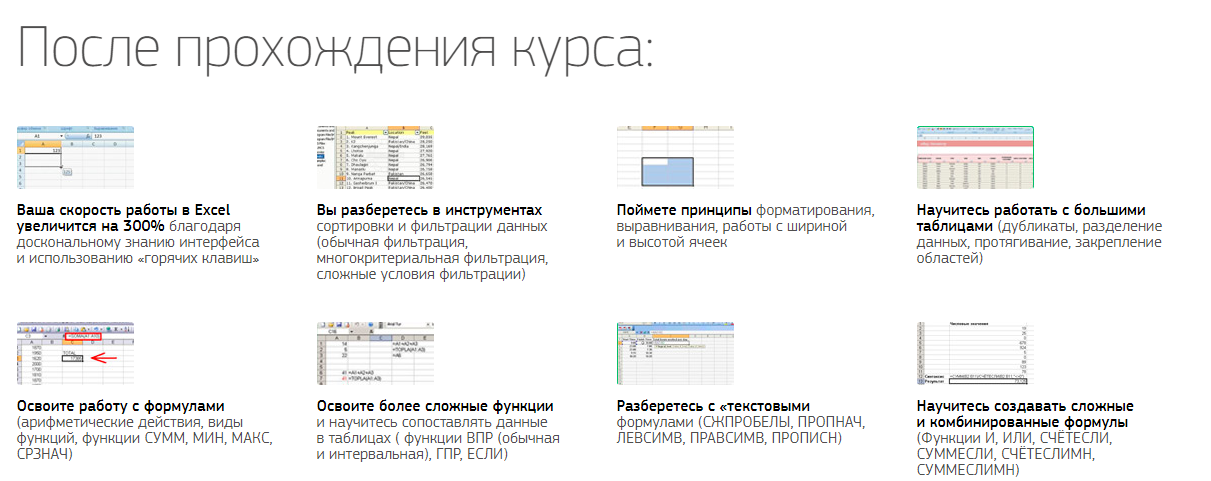
Task: Click text "многокритериальная фильтрация,"
Action: click(432, 258)
